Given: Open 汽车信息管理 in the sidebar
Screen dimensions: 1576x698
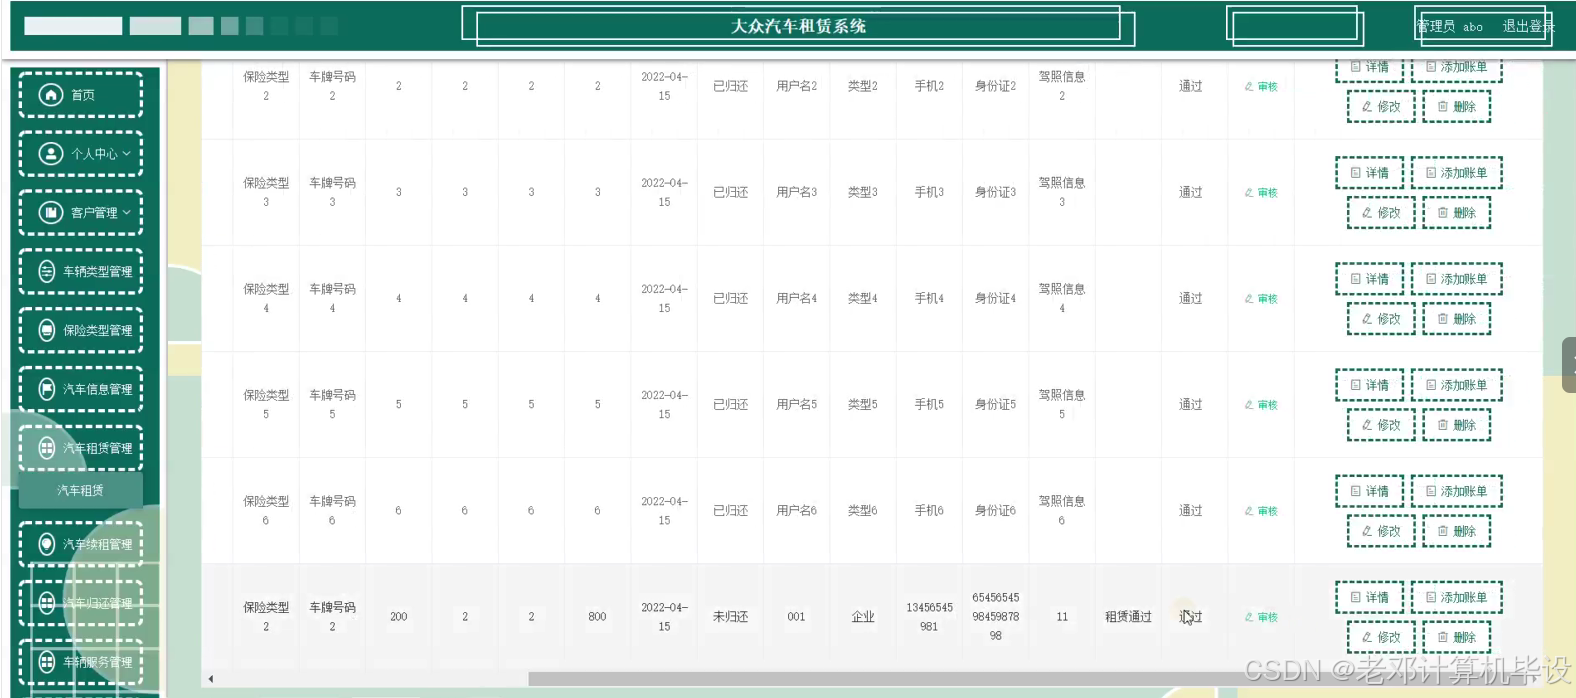Looking at the screenshot, I should [80, 390].
